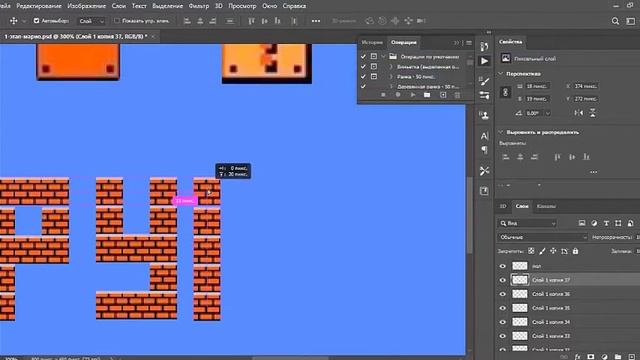The width and height of the screenshot is (640, 360).
Task: Click the fx layer style icon at bottom
Action: pos(577,357)
